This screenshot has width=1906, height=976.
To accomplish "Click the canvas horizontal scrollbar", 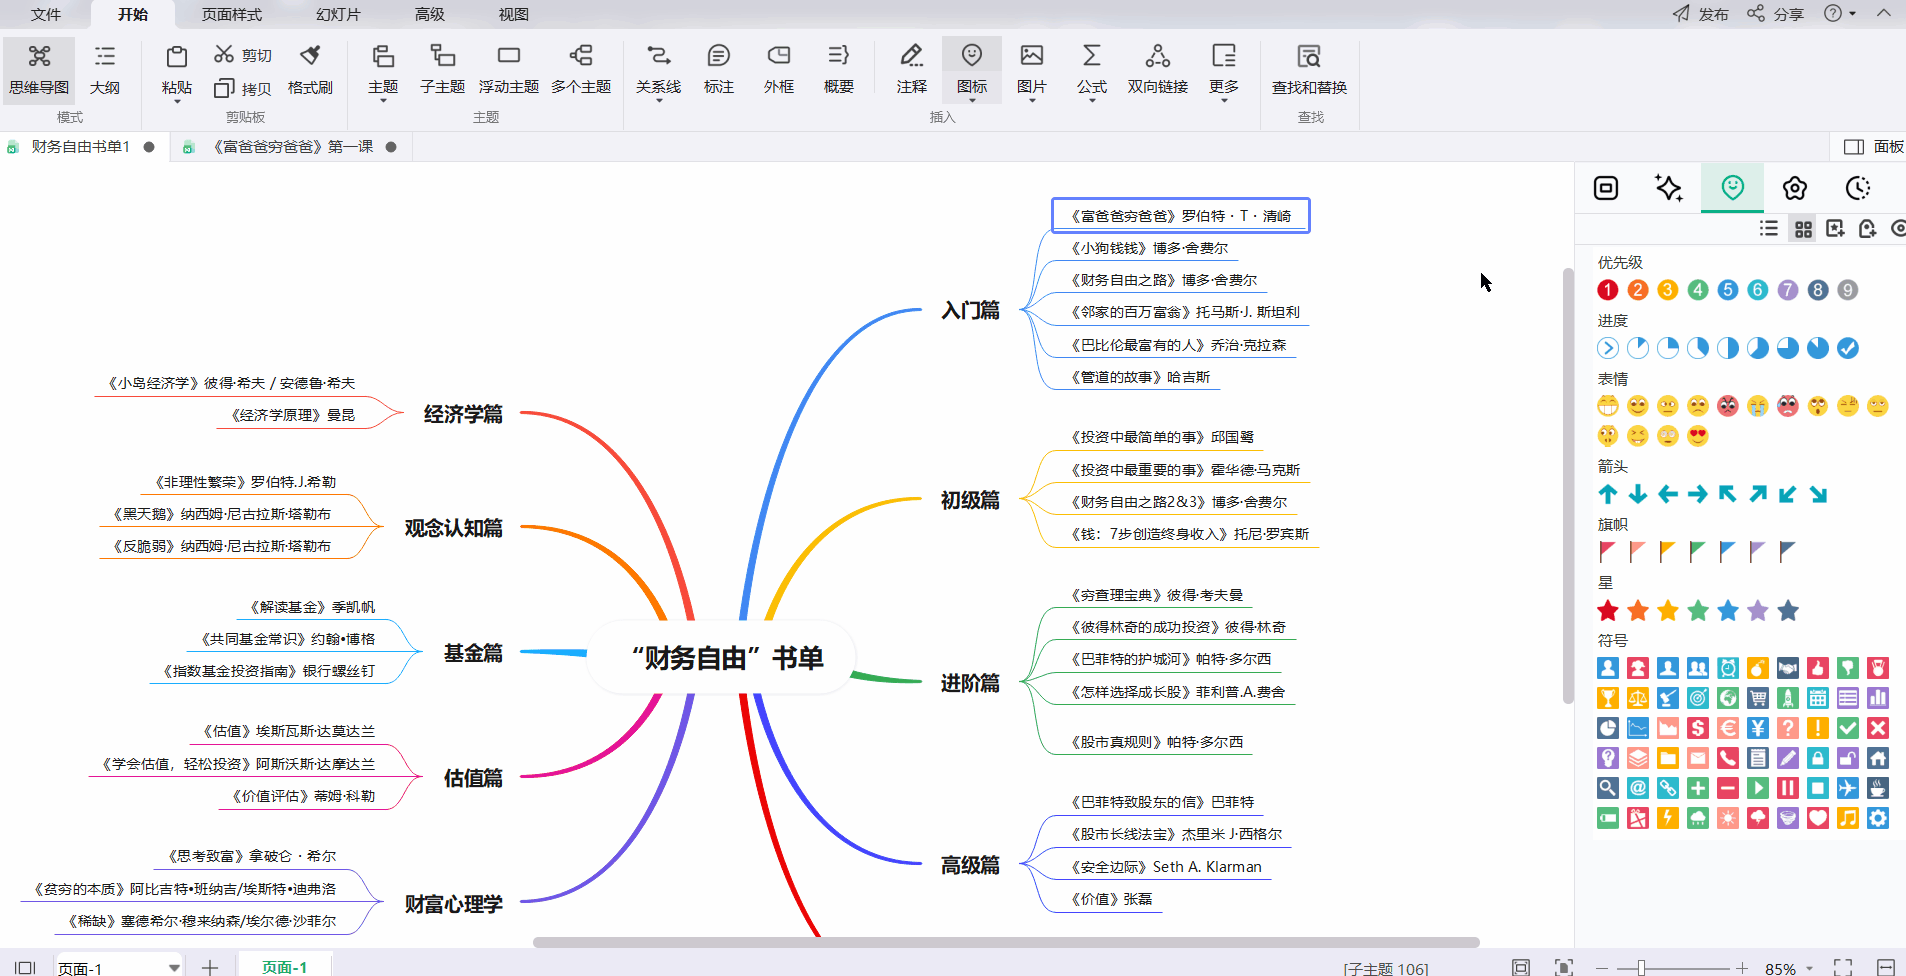I will pos(1006,942).
